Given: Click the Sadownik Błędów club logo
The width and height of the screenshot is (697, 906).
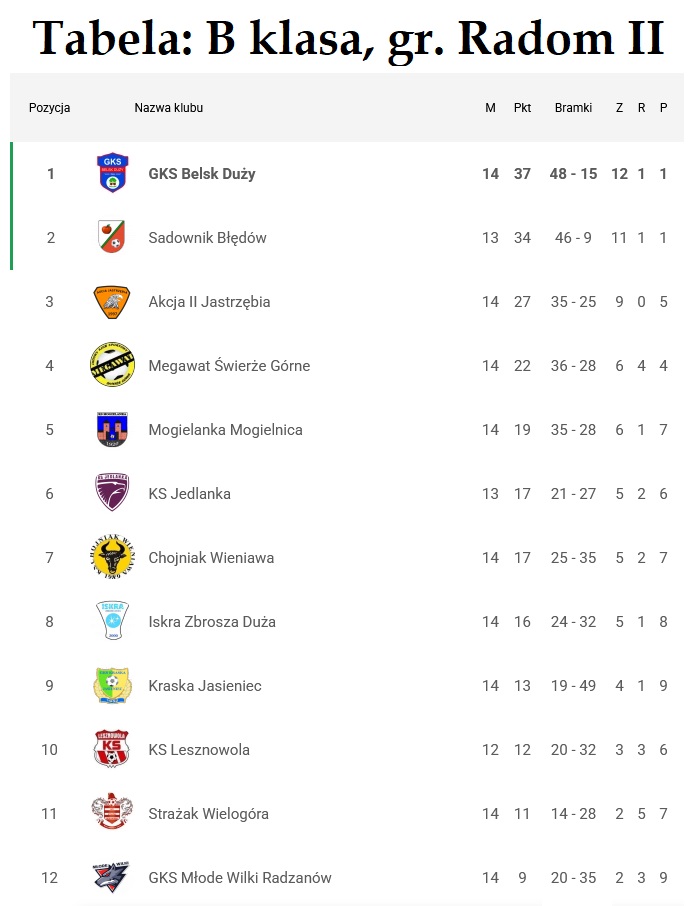Looking at the screenshot, I should click(112, 237).
